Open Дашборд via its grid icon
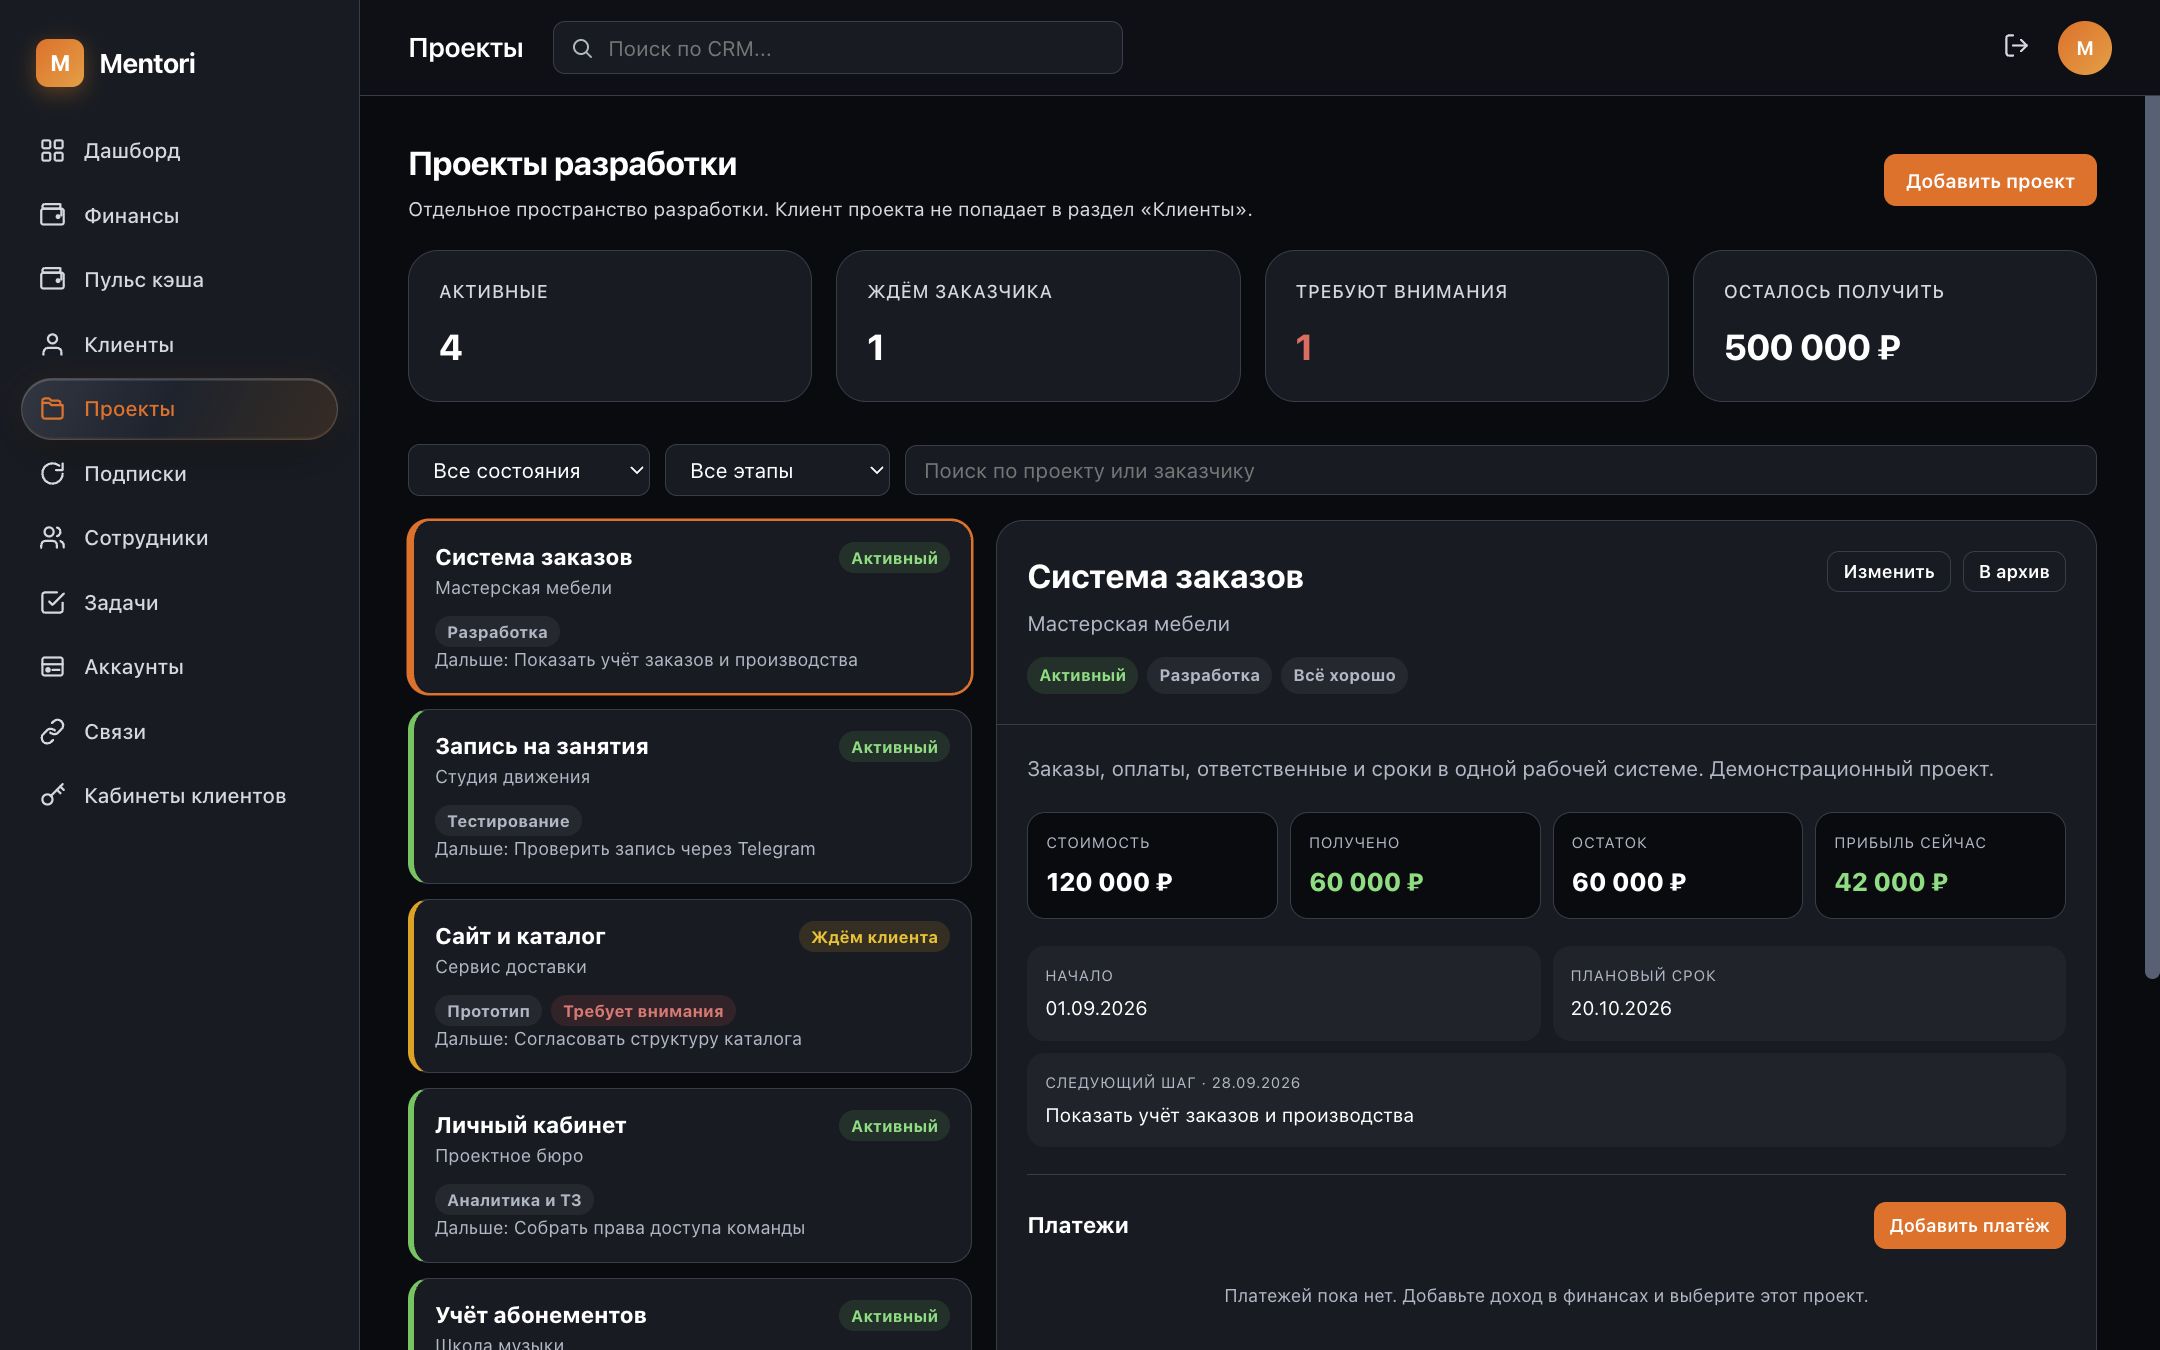 [52, 150]
